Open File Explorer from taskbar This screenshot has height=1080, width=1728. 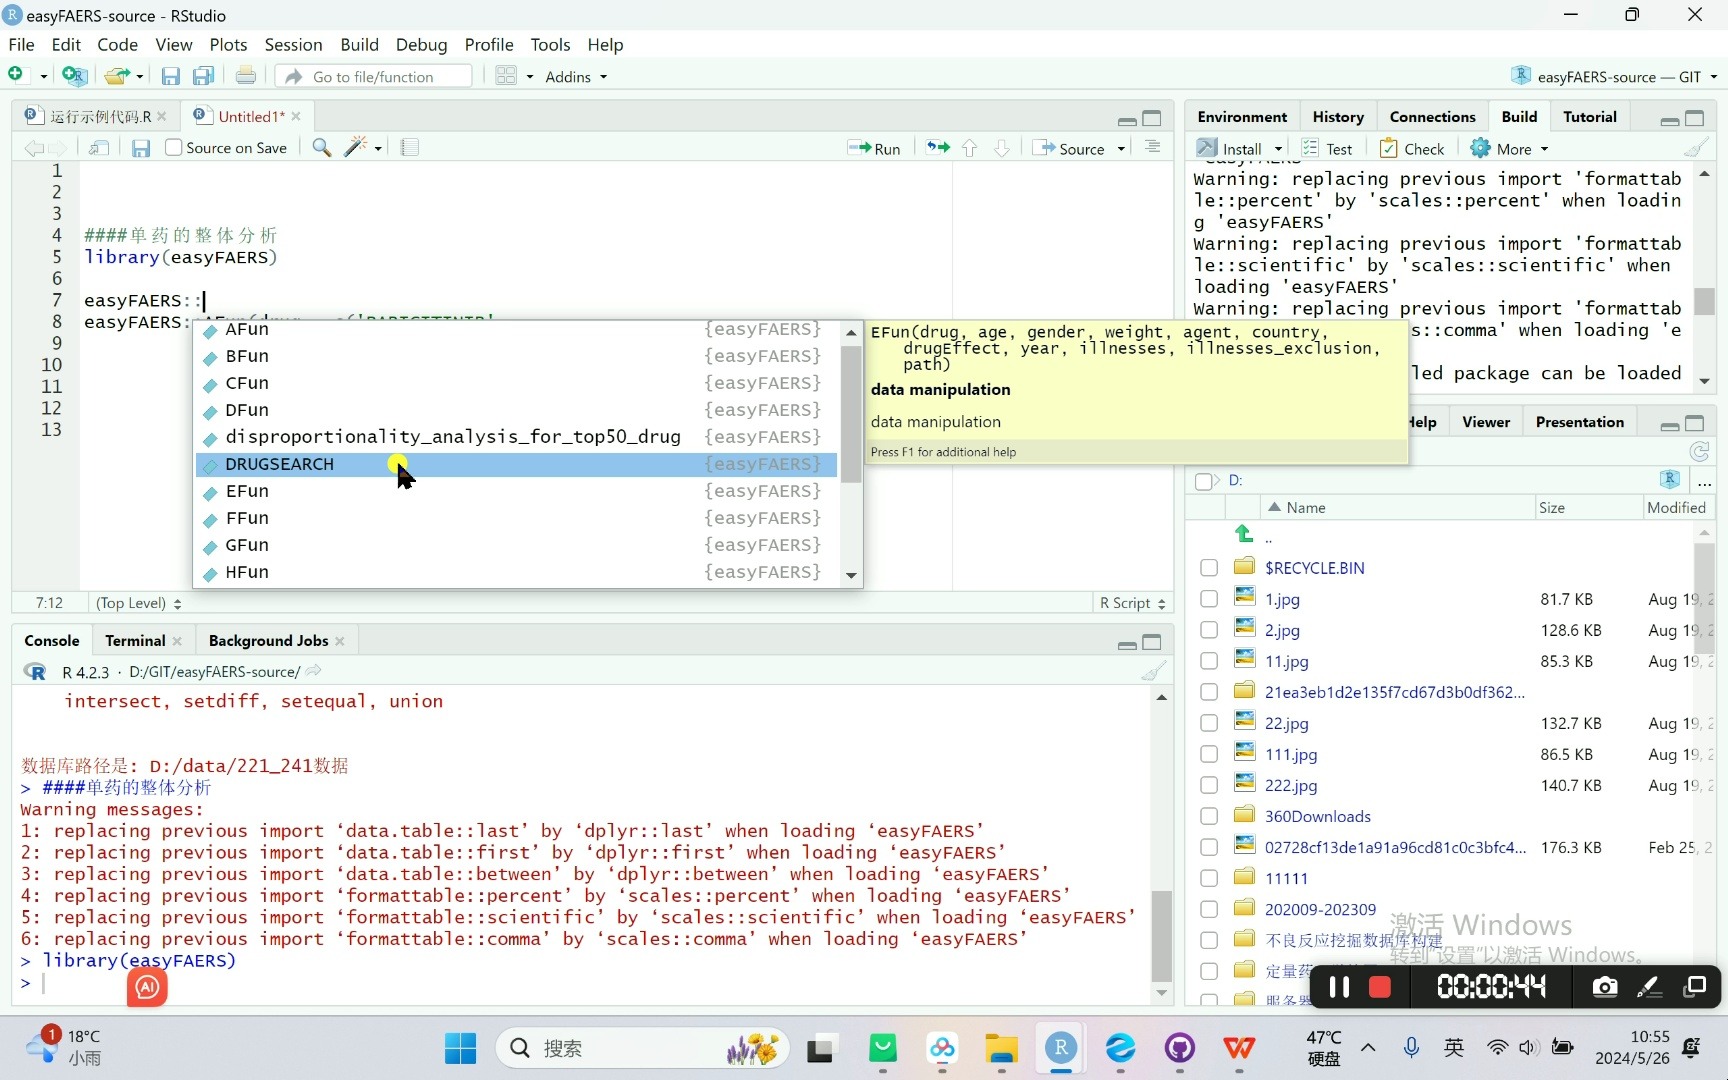(x=1001, y=1048)
